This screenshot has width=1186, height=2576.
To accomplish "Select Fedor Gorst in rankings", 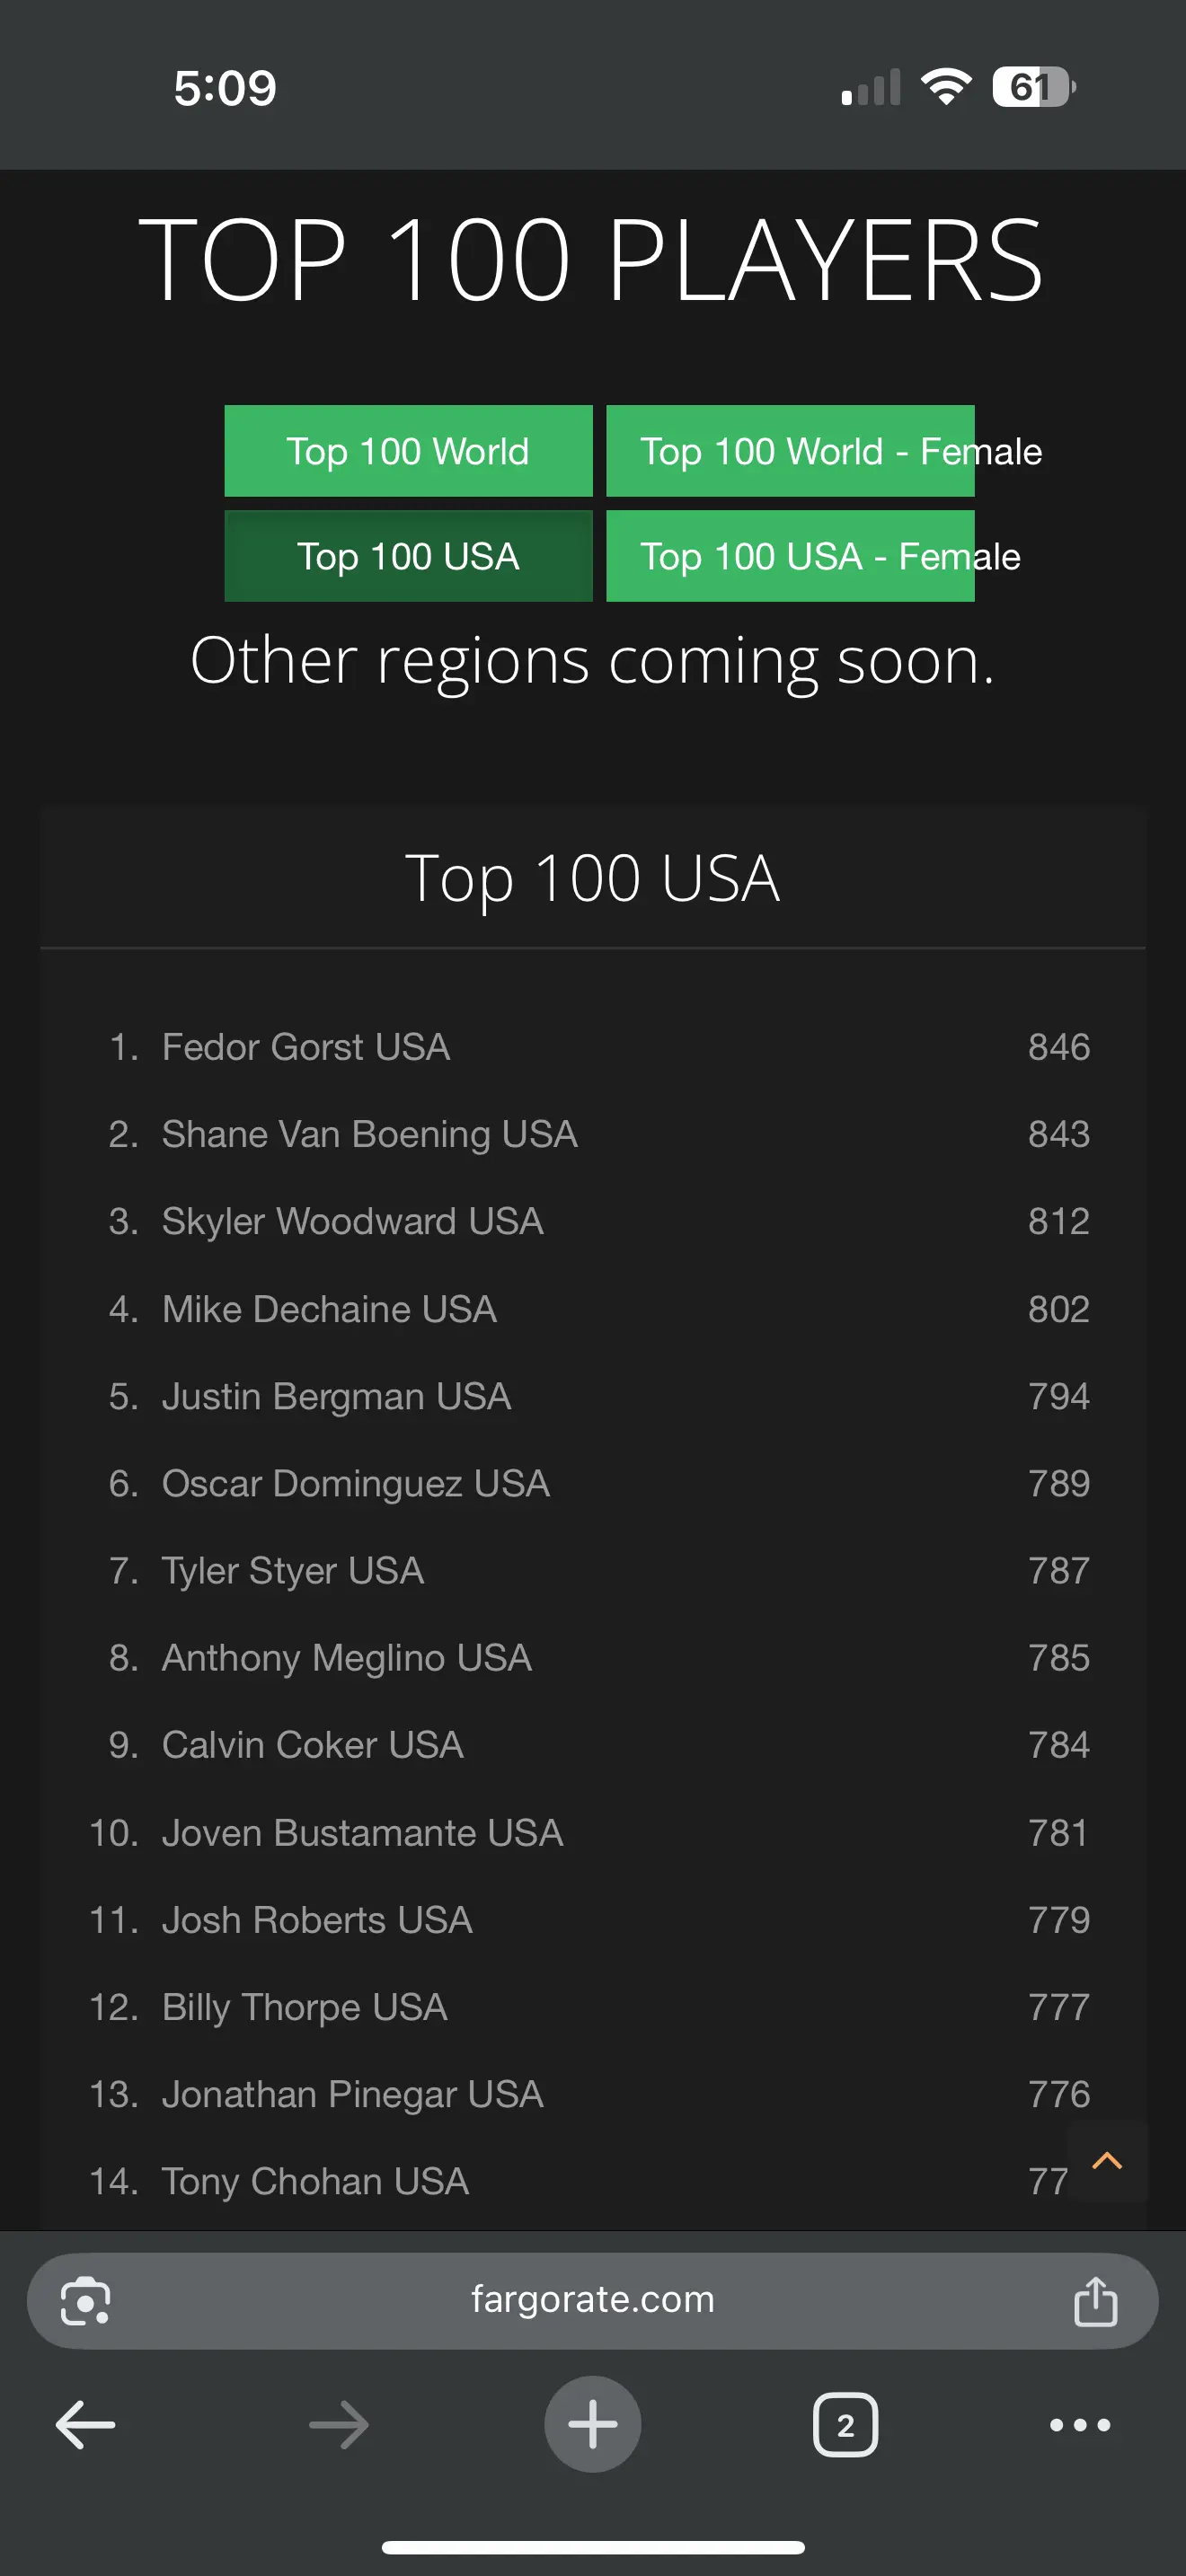I will click(x=306, y=1047).
